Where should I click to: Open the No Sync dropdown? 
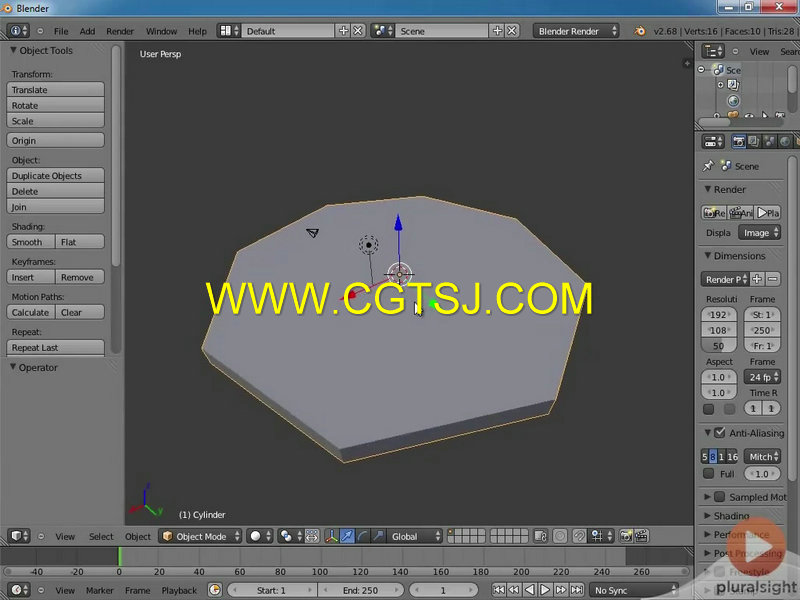(x=634, y=590)
